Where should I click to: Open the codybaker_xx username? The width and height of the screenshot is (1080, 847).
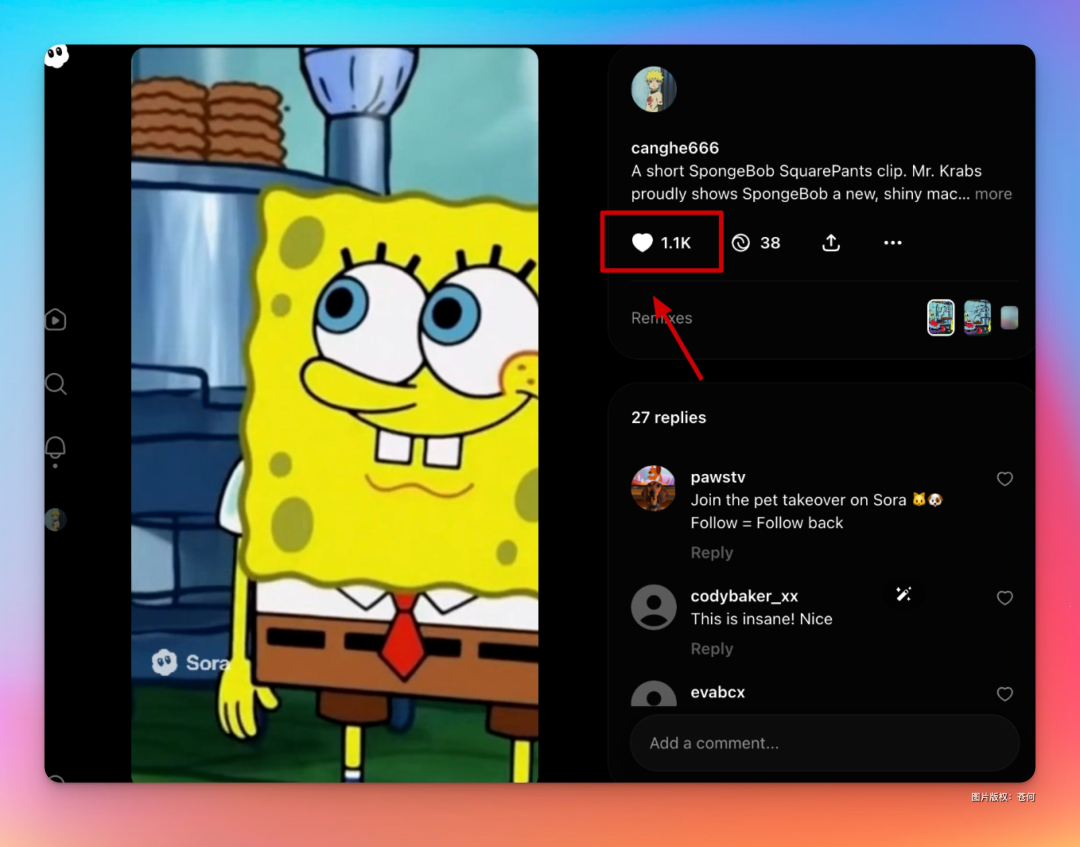click(744, 596)
